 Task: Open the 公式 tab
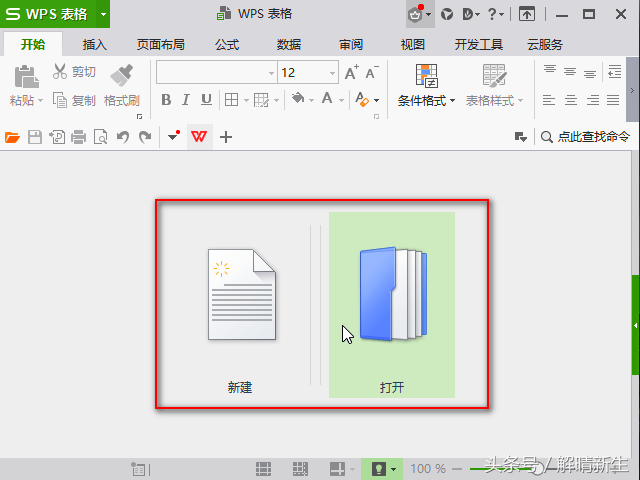click(227, 44)
